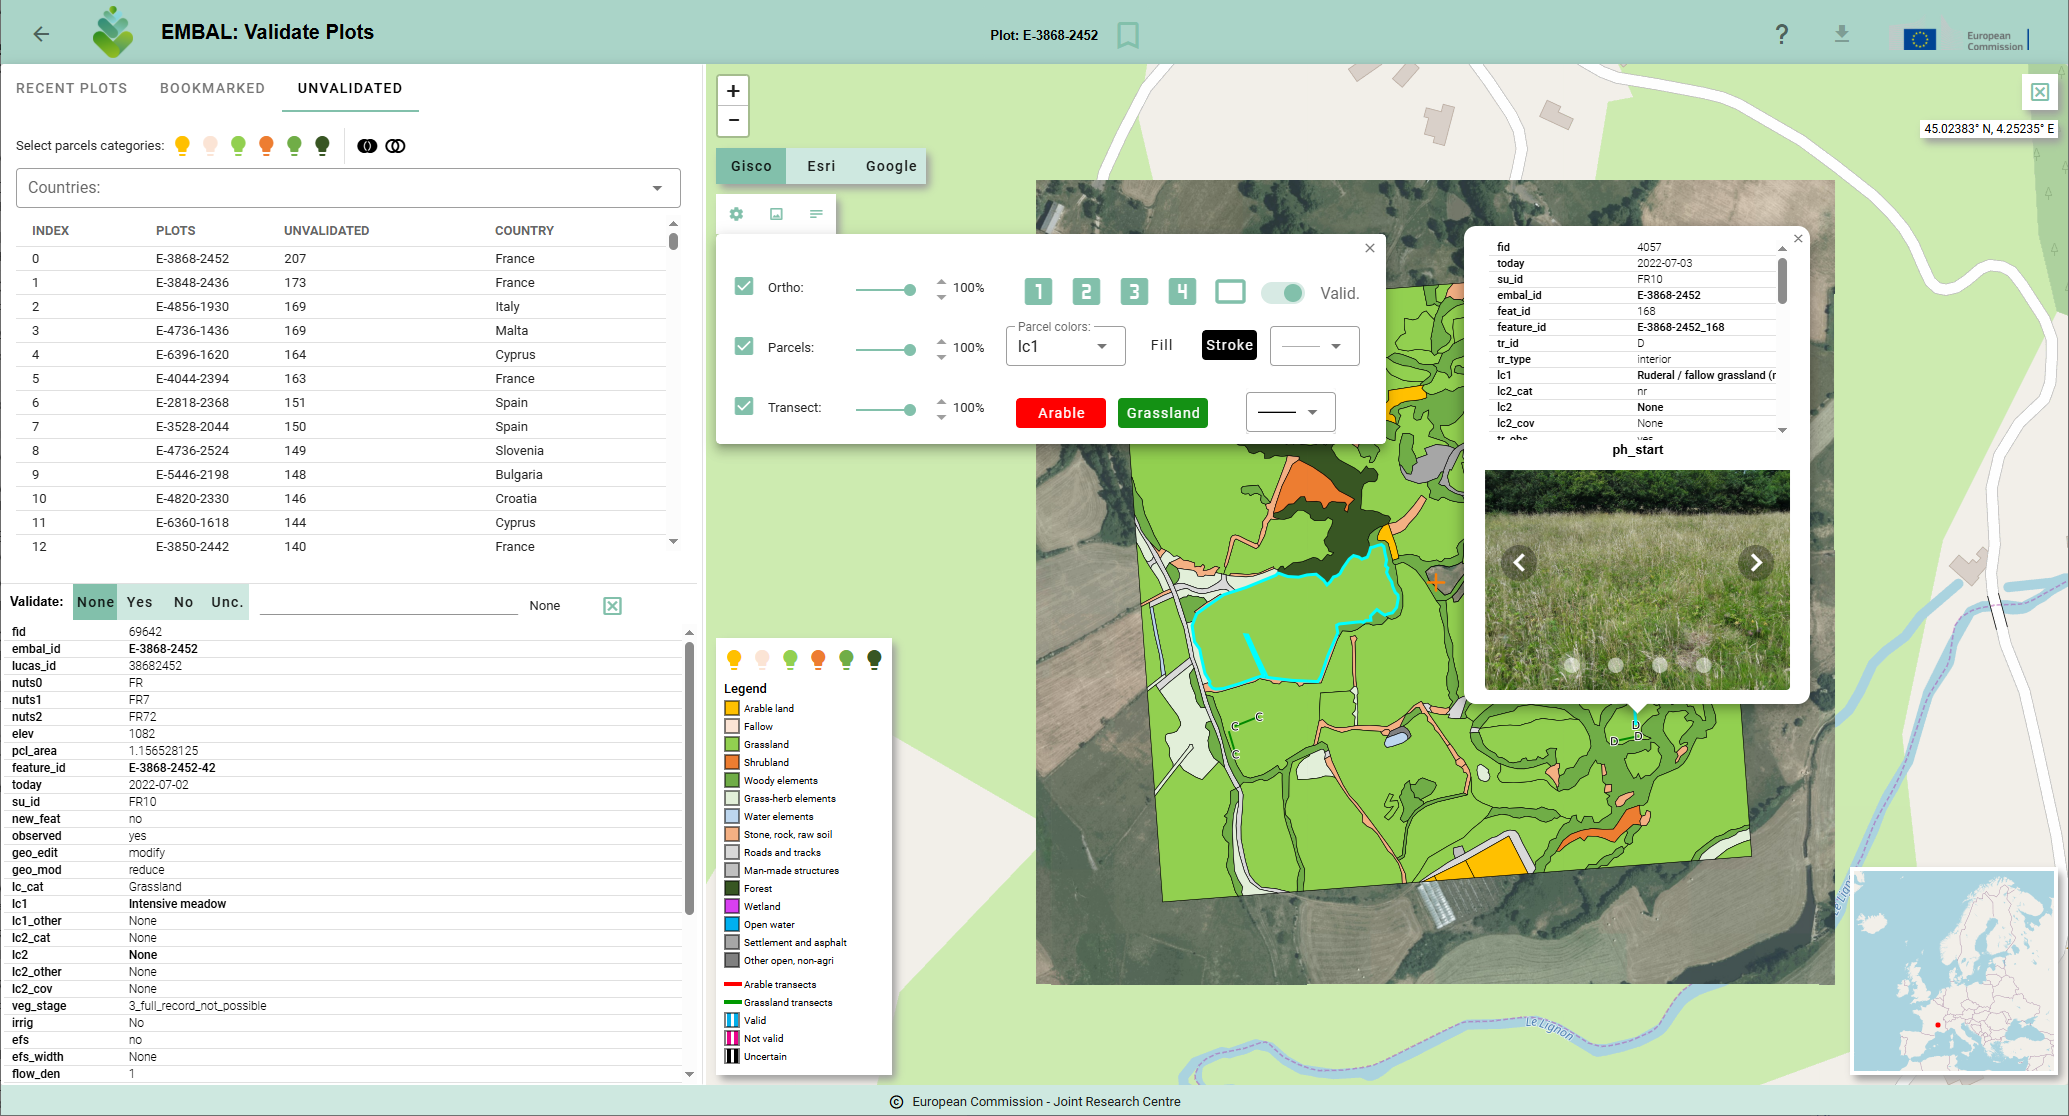
Task: Click the green Grassland transect button
Action: [1163, 413]
